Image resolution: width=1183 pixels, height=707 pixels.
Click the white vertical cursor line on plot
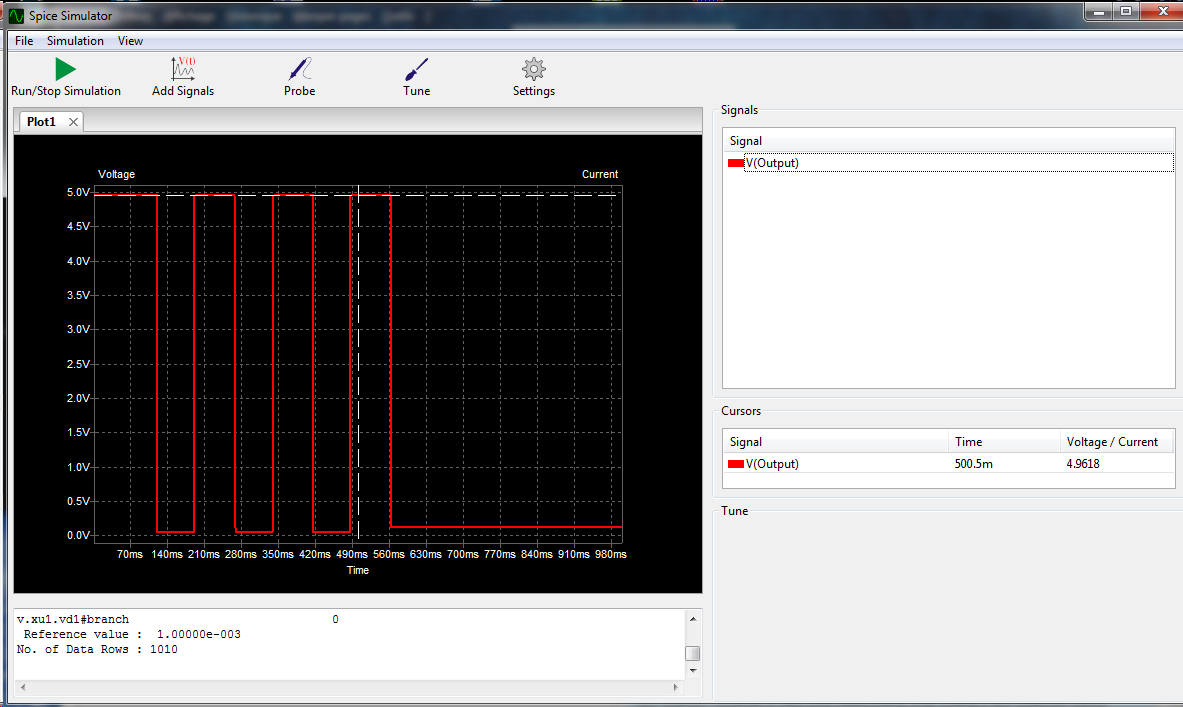click(358, 362)
